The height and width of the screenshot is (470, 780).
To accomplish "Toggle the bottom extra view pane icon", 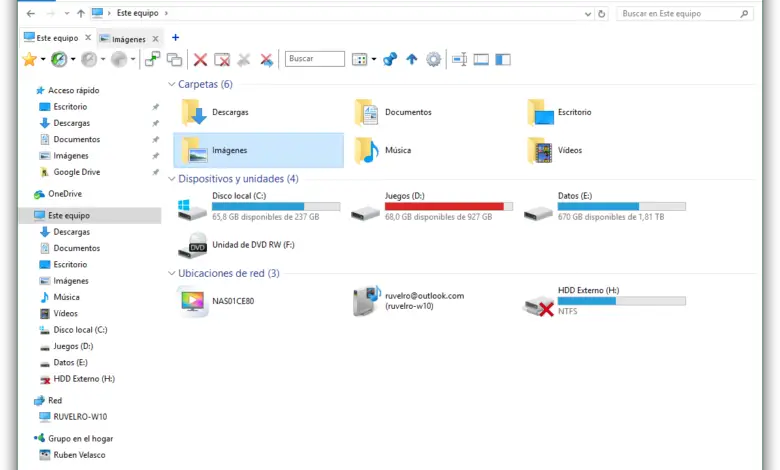I will 481,60.
